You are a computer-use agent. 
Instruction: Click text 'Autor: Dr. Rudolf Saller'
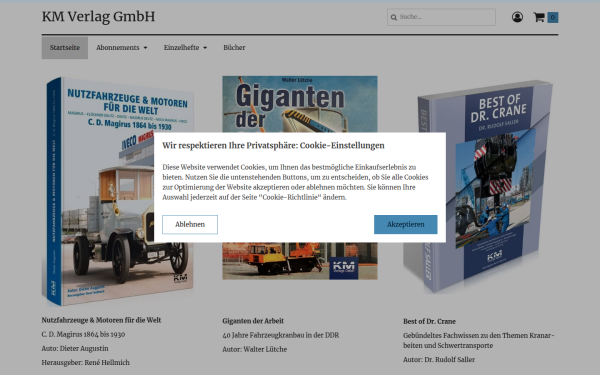click(439, 360)
